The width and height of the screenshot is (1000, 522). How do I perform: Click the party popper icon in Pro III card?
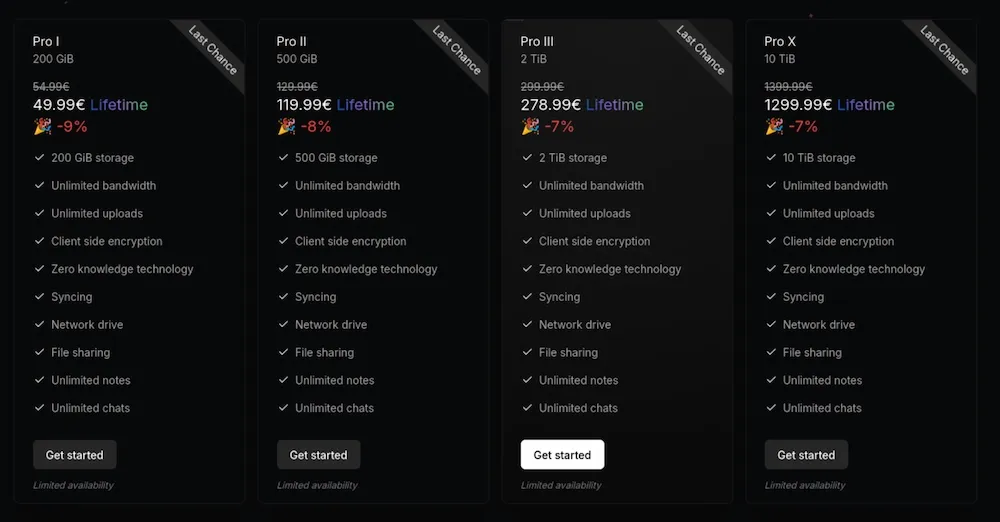tap(530, 127)
